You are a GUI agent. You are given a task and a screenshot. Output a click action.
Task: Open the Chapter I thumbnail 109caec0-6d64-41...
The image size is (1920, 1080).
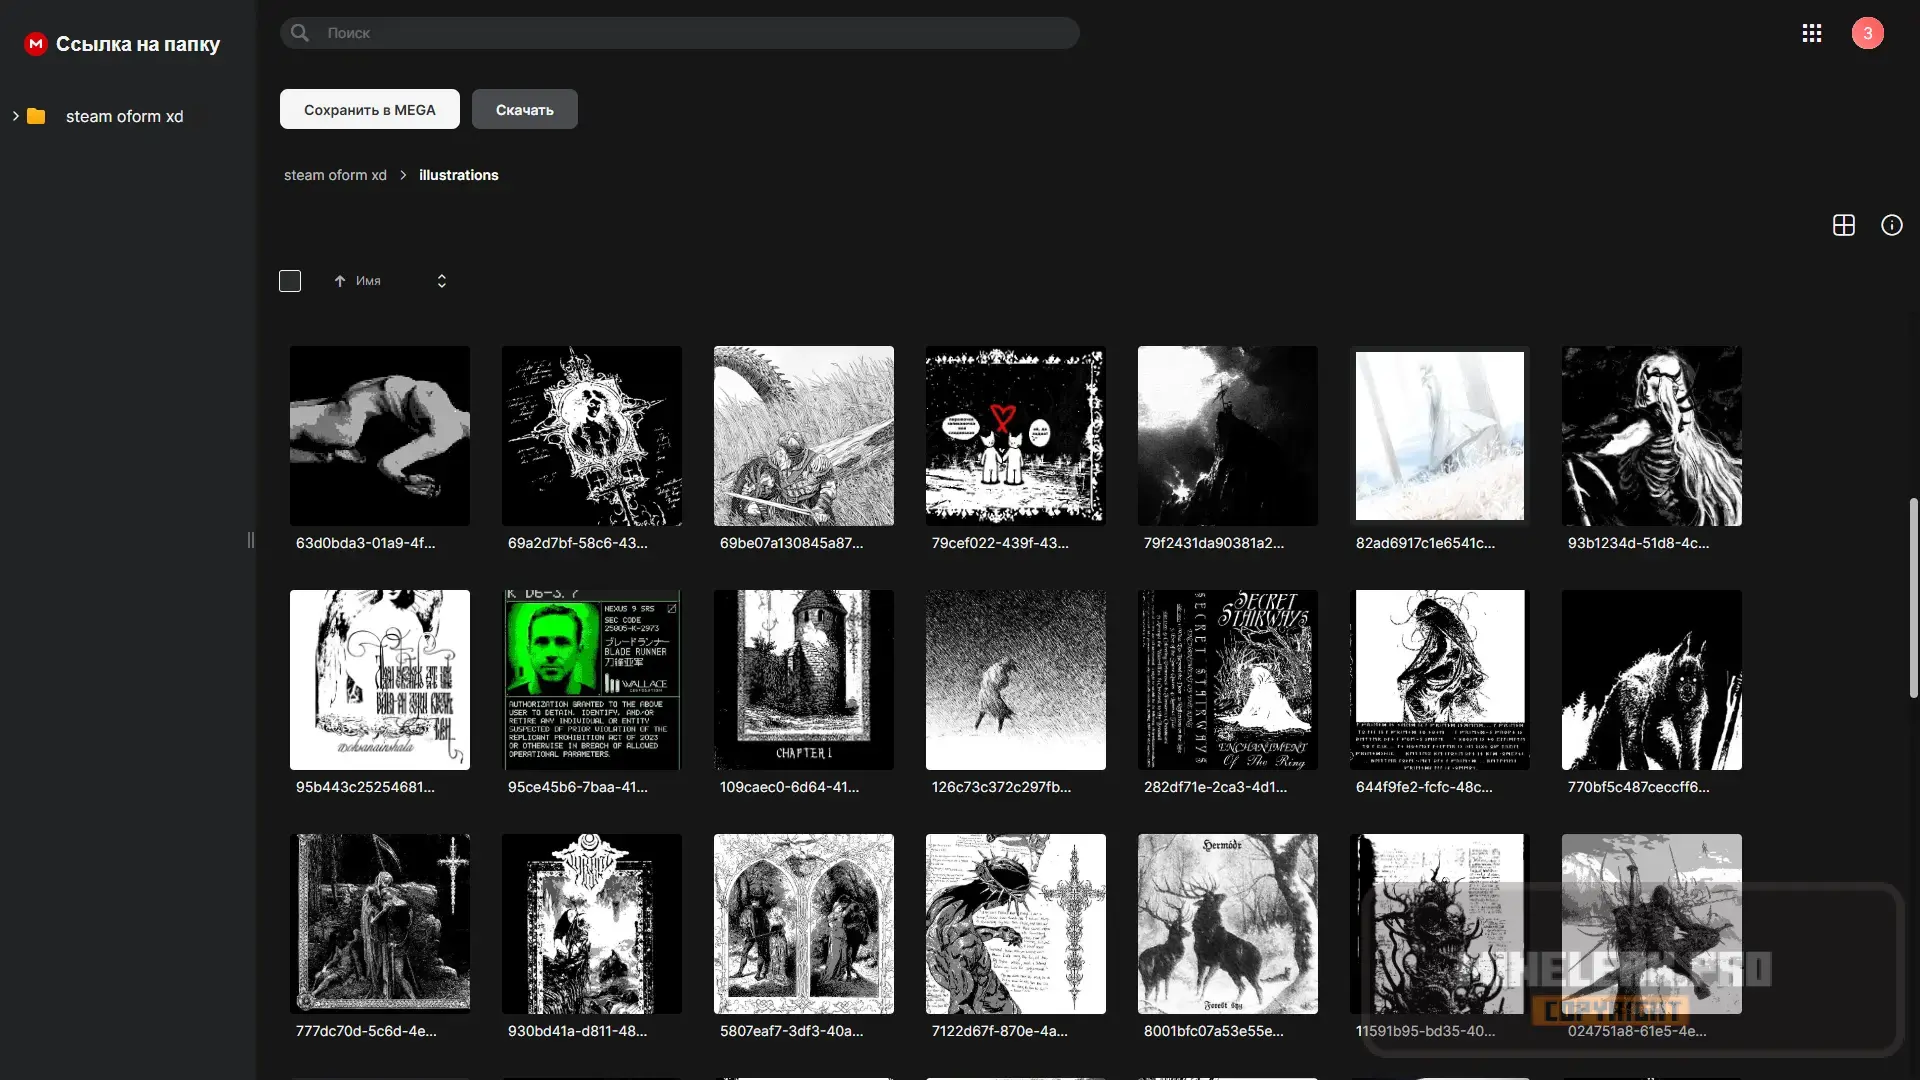(x=804, y=680)
